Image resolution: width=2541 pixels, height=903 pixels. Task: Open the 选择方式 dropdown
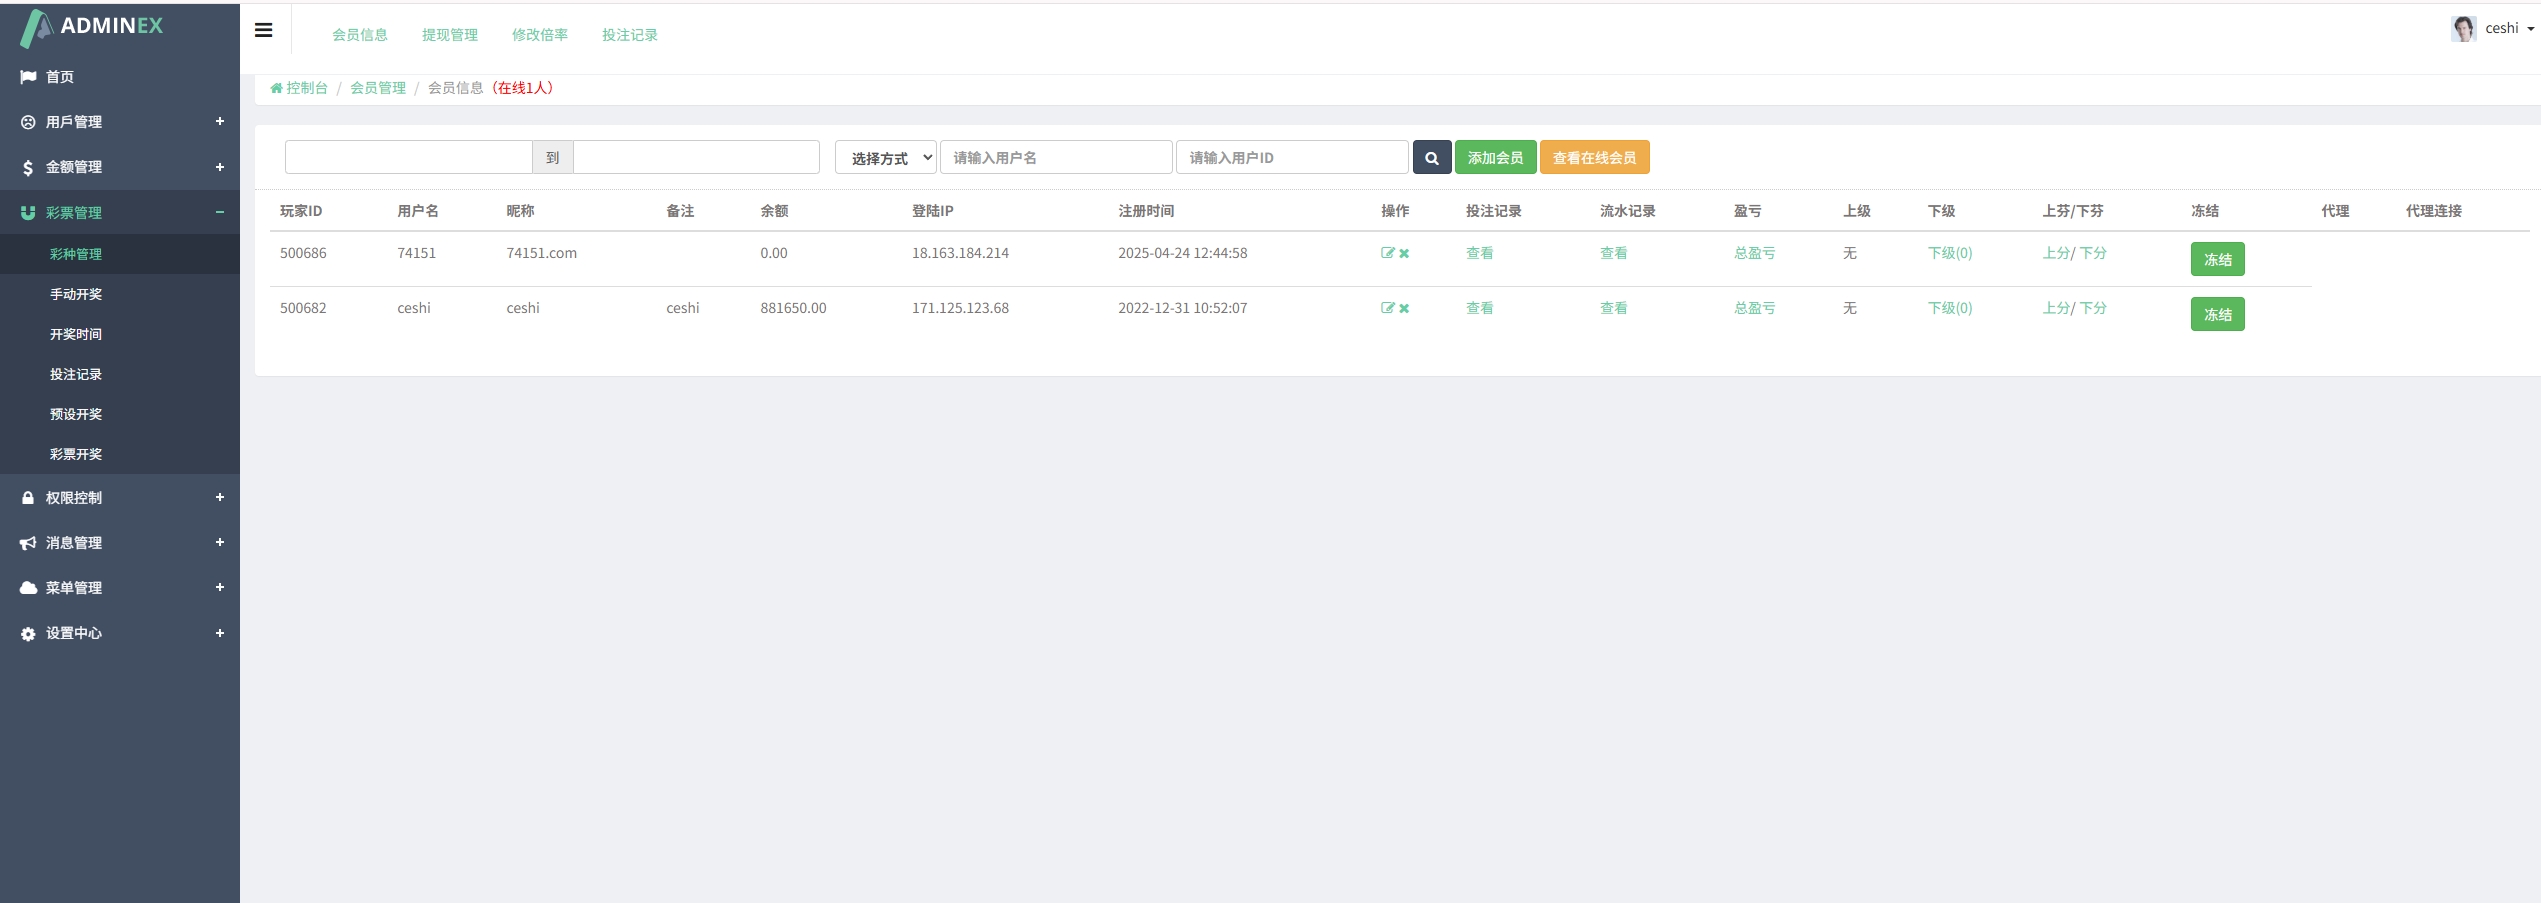(x=885, y=158)
